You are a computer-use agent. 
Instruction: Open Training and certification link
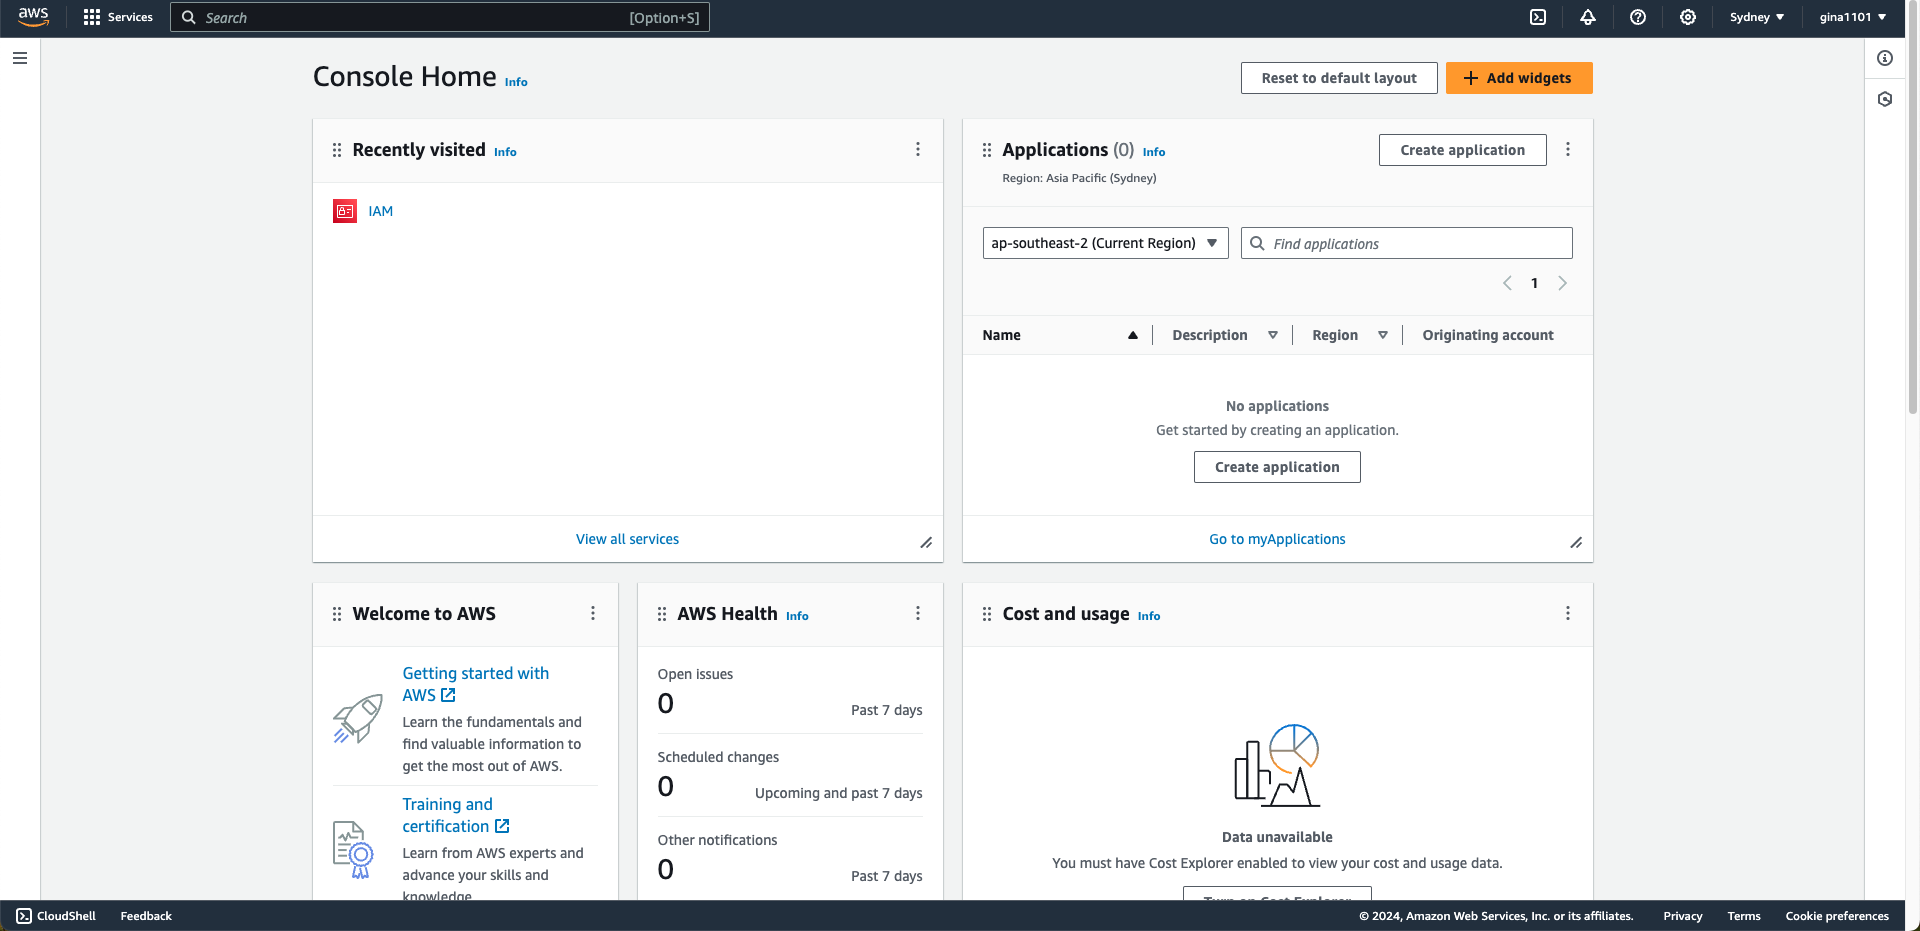click(456, 815)
